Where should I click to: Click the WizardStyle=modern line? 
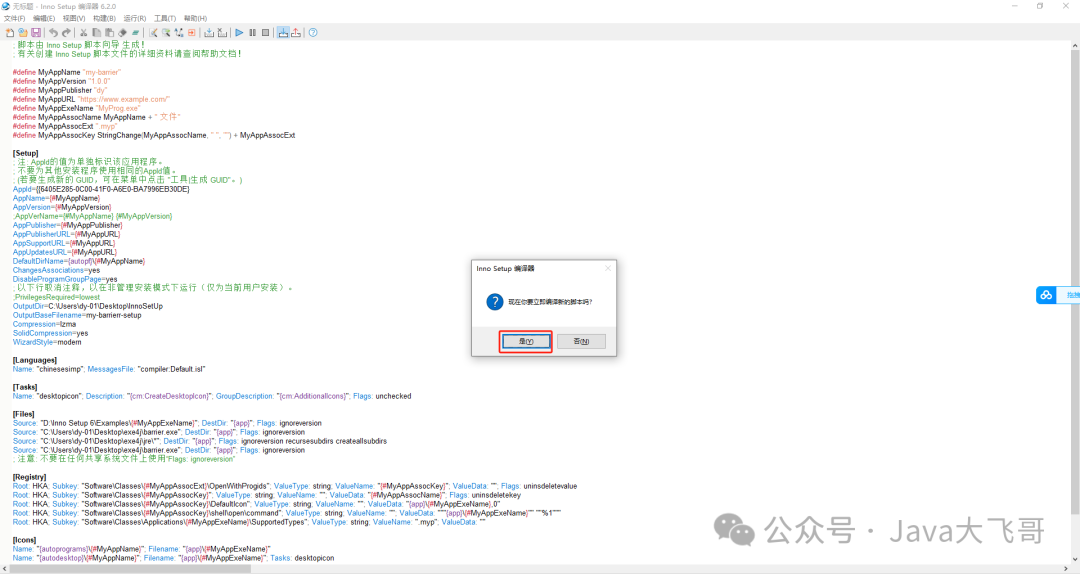[x=47, y=342]
